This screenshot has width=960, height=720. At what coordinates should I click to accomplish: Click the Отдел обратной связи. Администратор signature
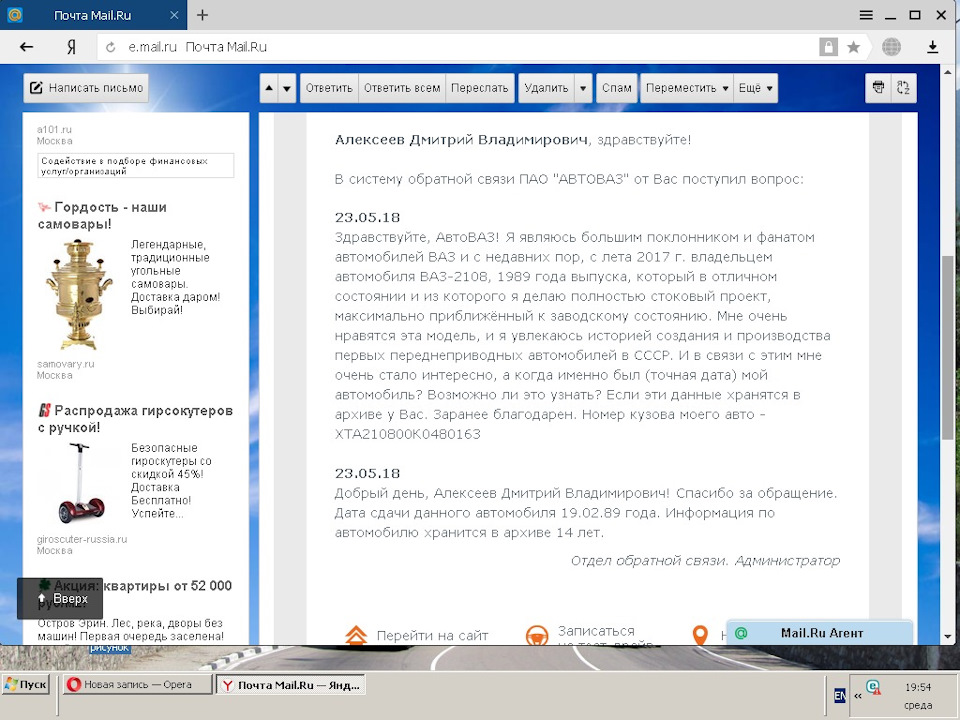705,560
